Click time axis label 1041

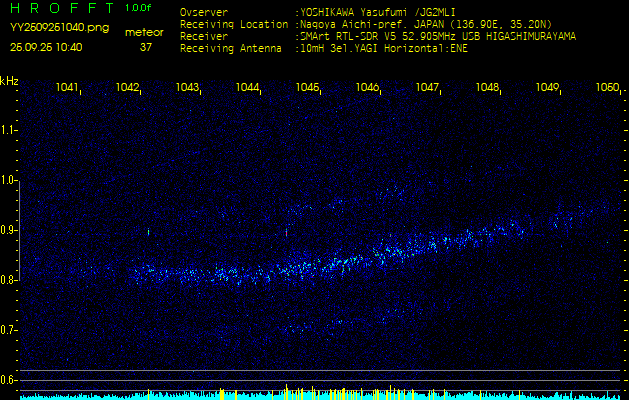pyautogui.click(x=67, y=87)
